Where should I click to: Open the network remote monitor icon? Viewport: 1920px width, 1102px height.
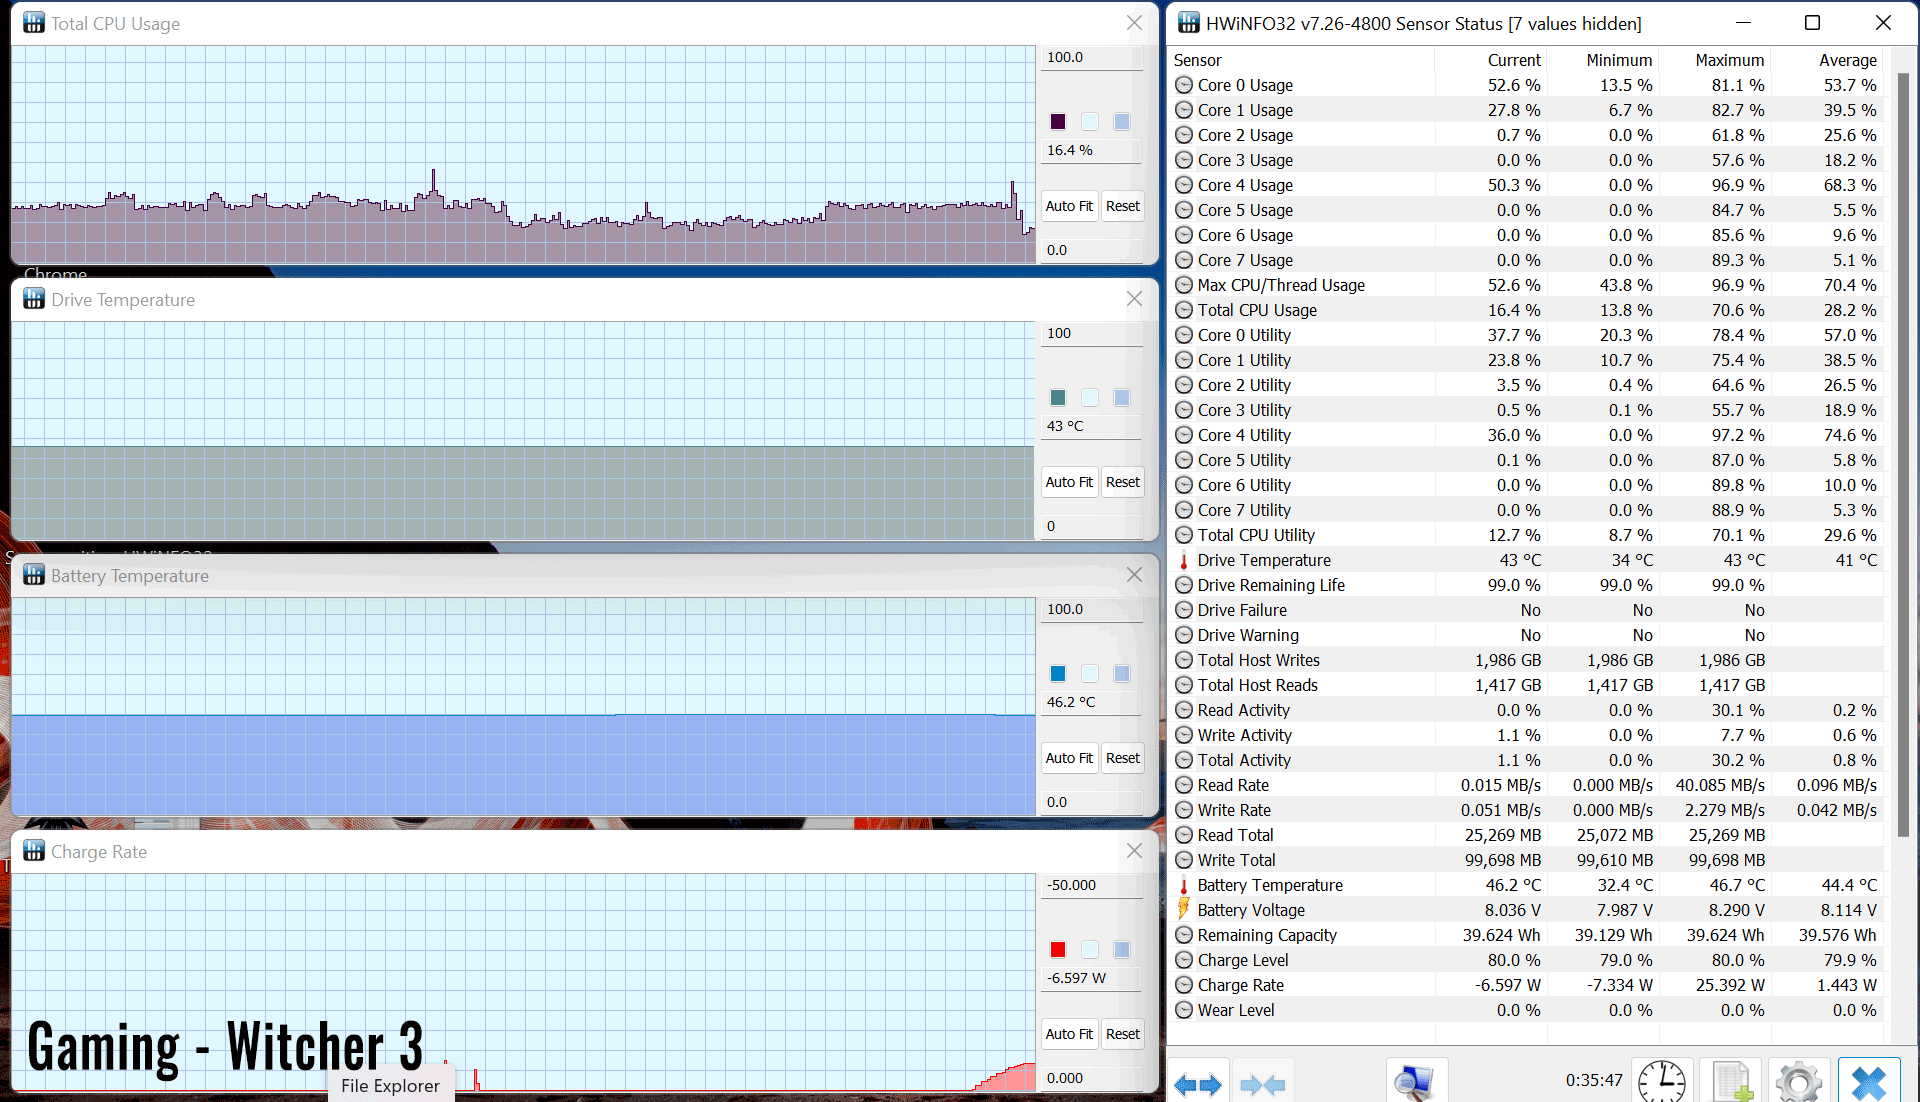tap(1416, 1083)
